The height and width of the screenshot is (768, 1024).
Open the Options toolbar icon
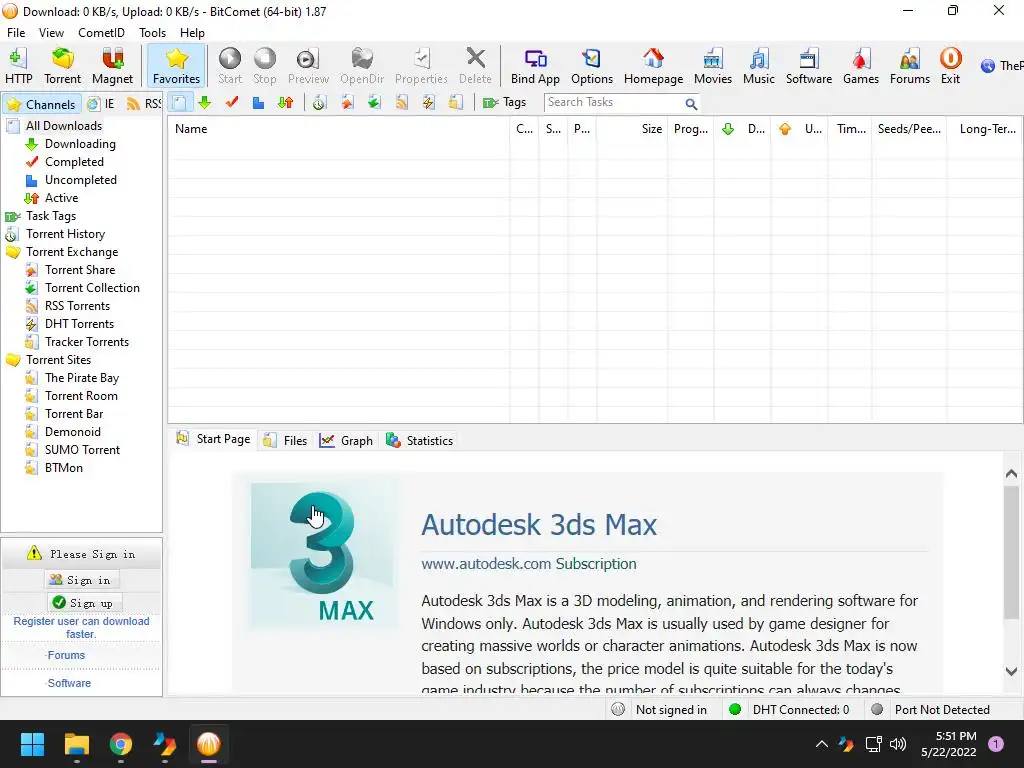[x=592, y=66]
